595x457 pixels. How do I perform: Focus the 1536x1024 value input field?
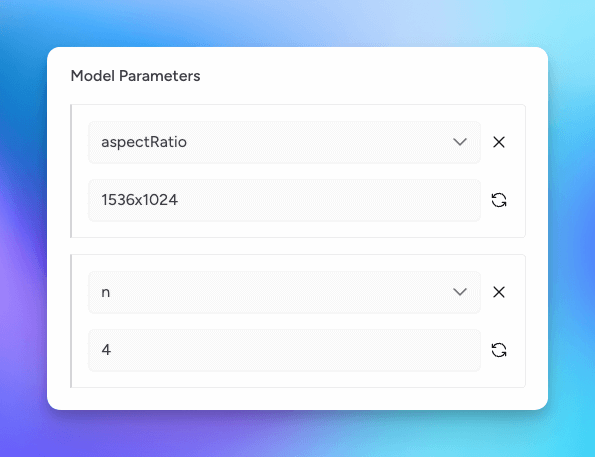pos(284,200)
